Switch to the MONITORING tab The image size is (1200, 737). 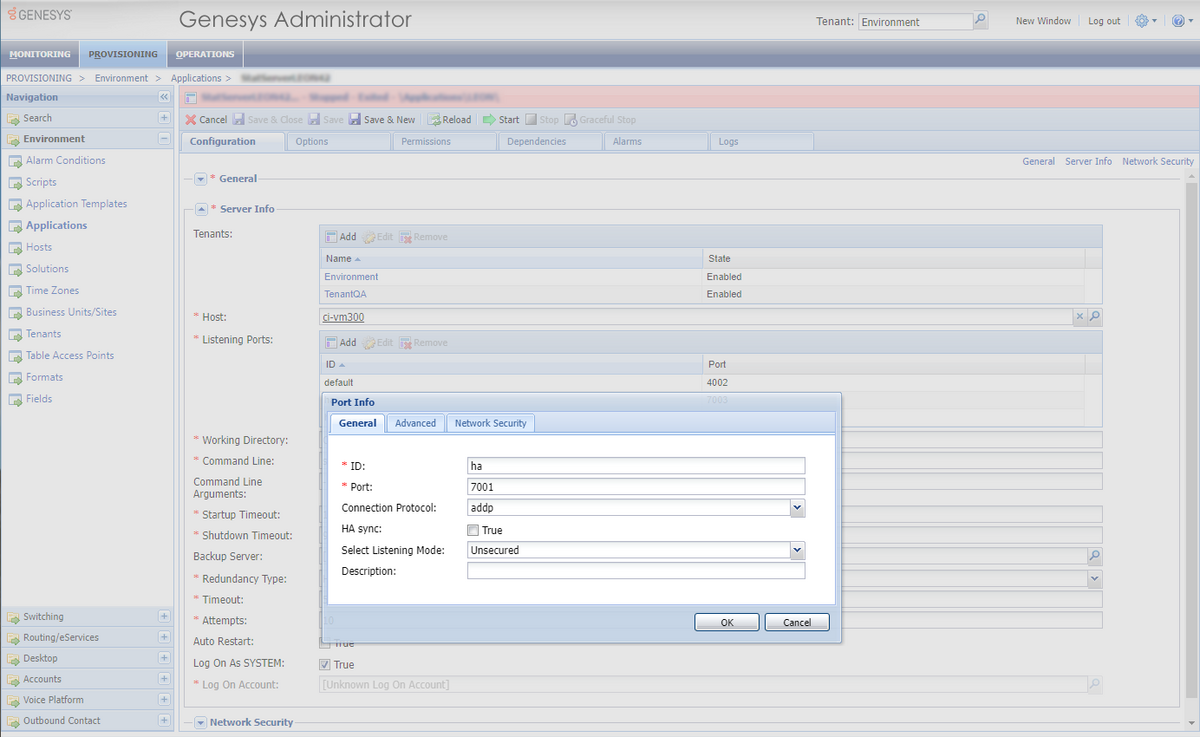(41, 54)
